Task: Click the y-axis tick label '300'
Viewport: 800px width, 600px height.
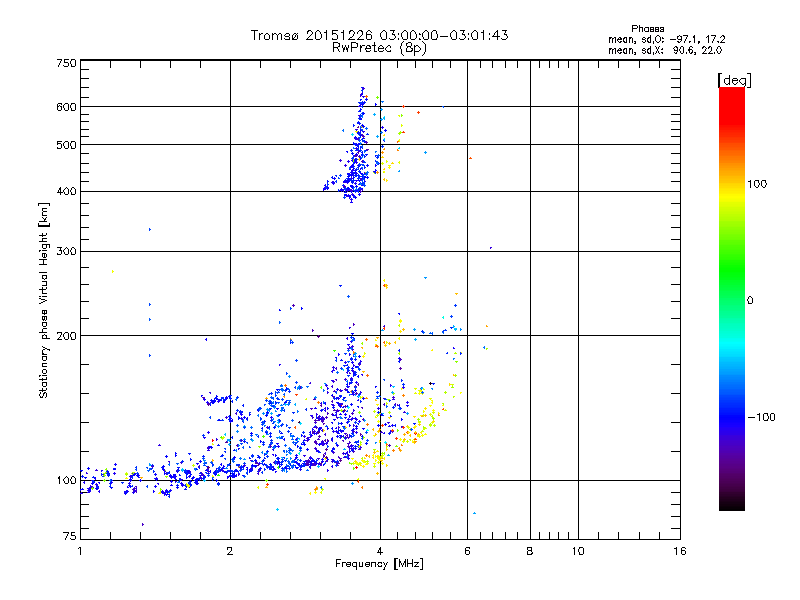Action: [66, 252]
